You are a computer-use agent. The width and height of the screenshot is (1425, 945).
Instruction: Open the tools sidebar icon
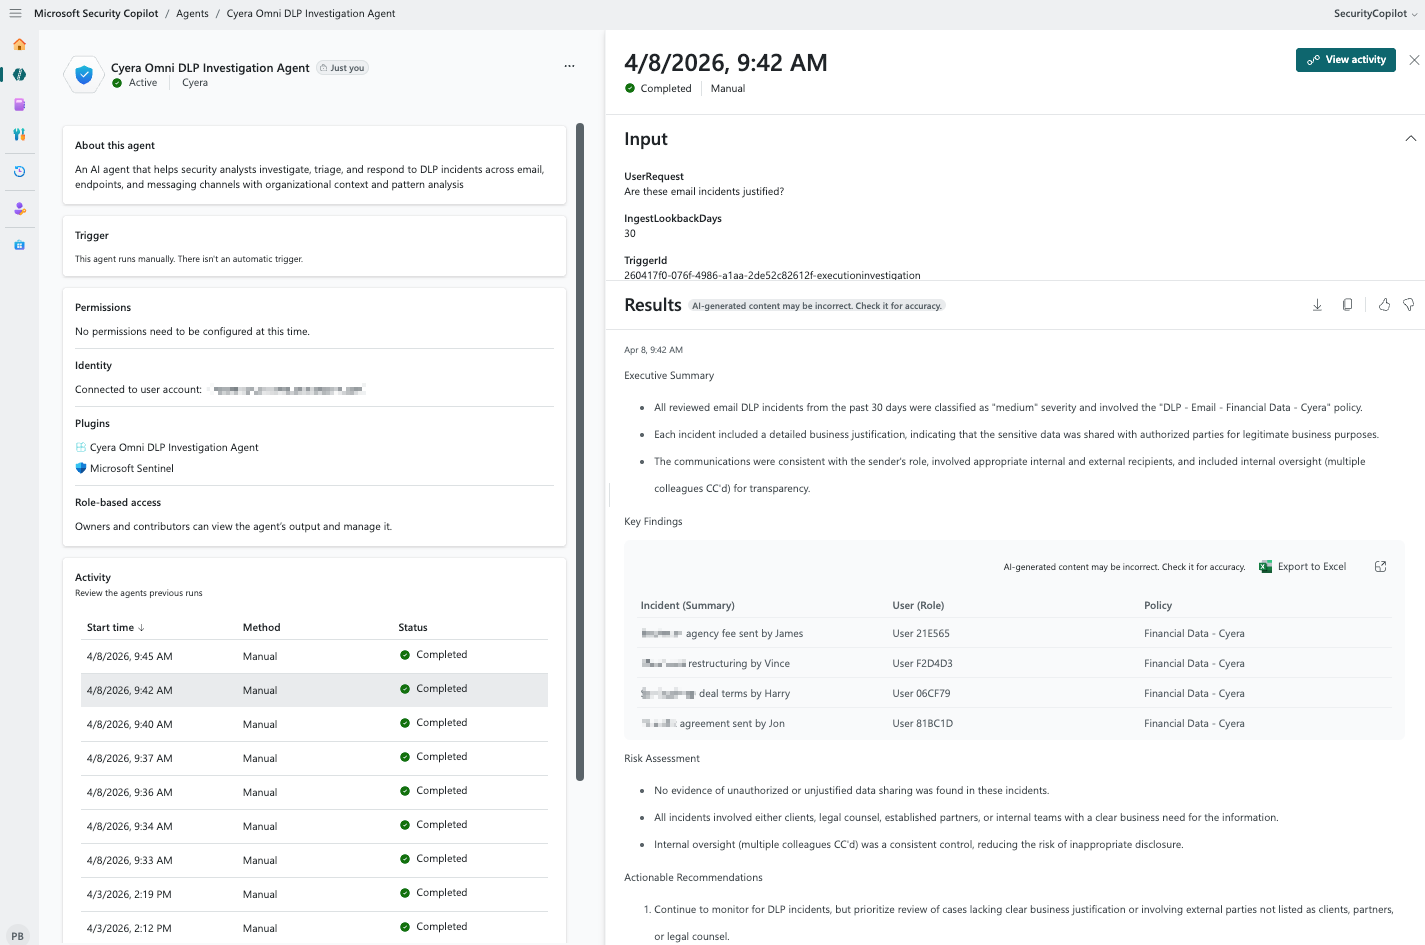19,134
